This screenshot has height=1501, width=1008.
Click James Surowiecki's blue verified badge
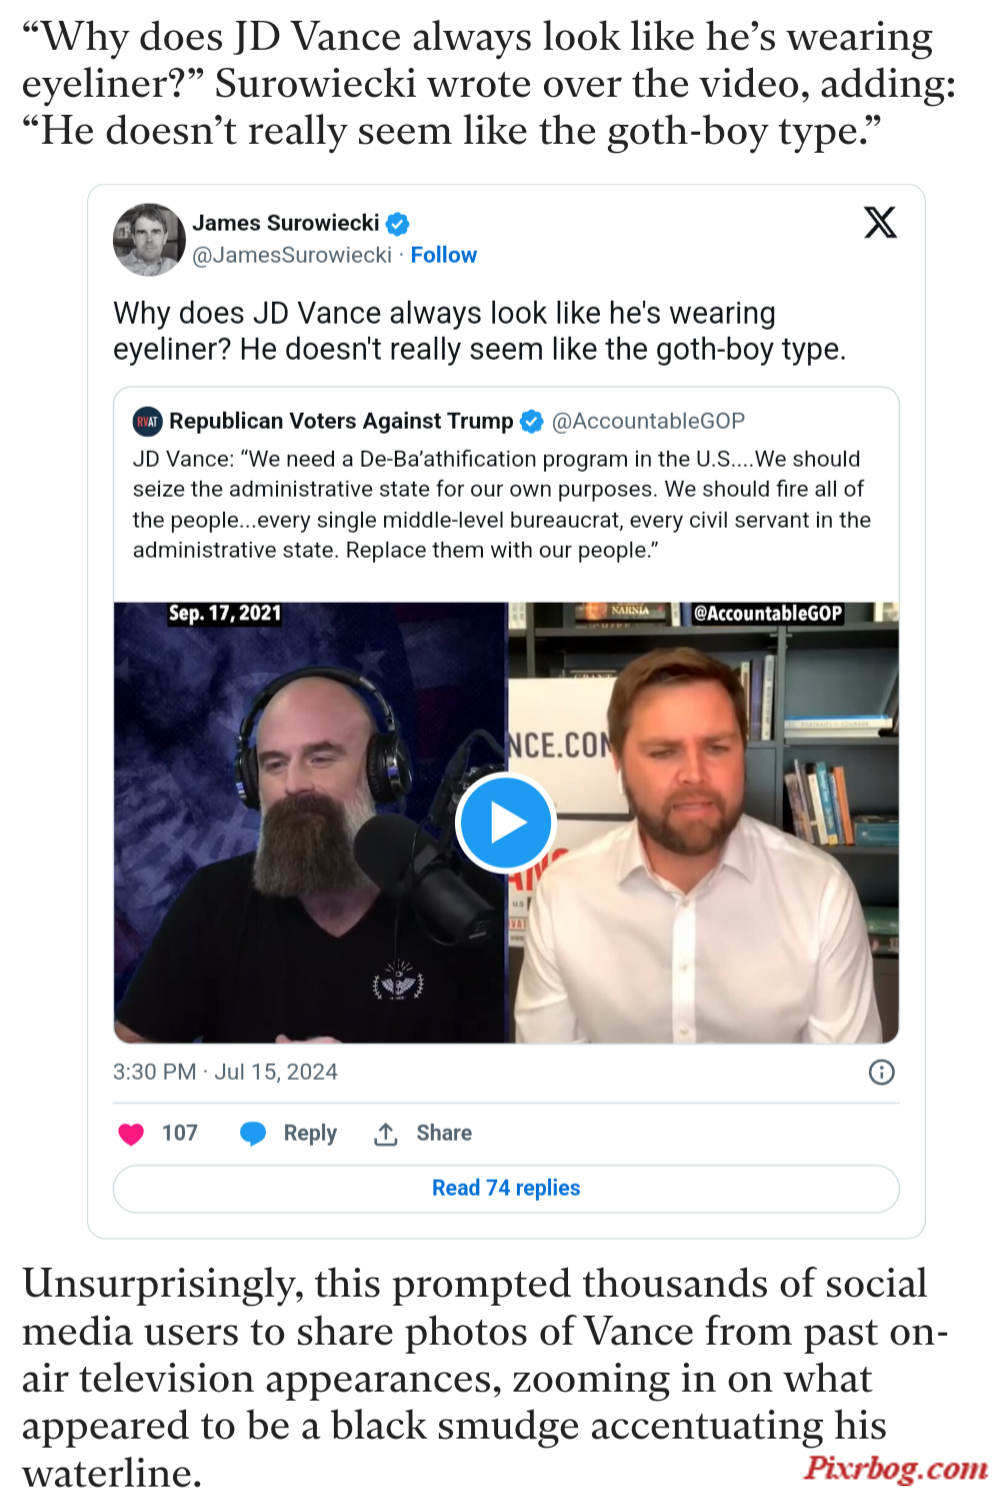[398, 224]
